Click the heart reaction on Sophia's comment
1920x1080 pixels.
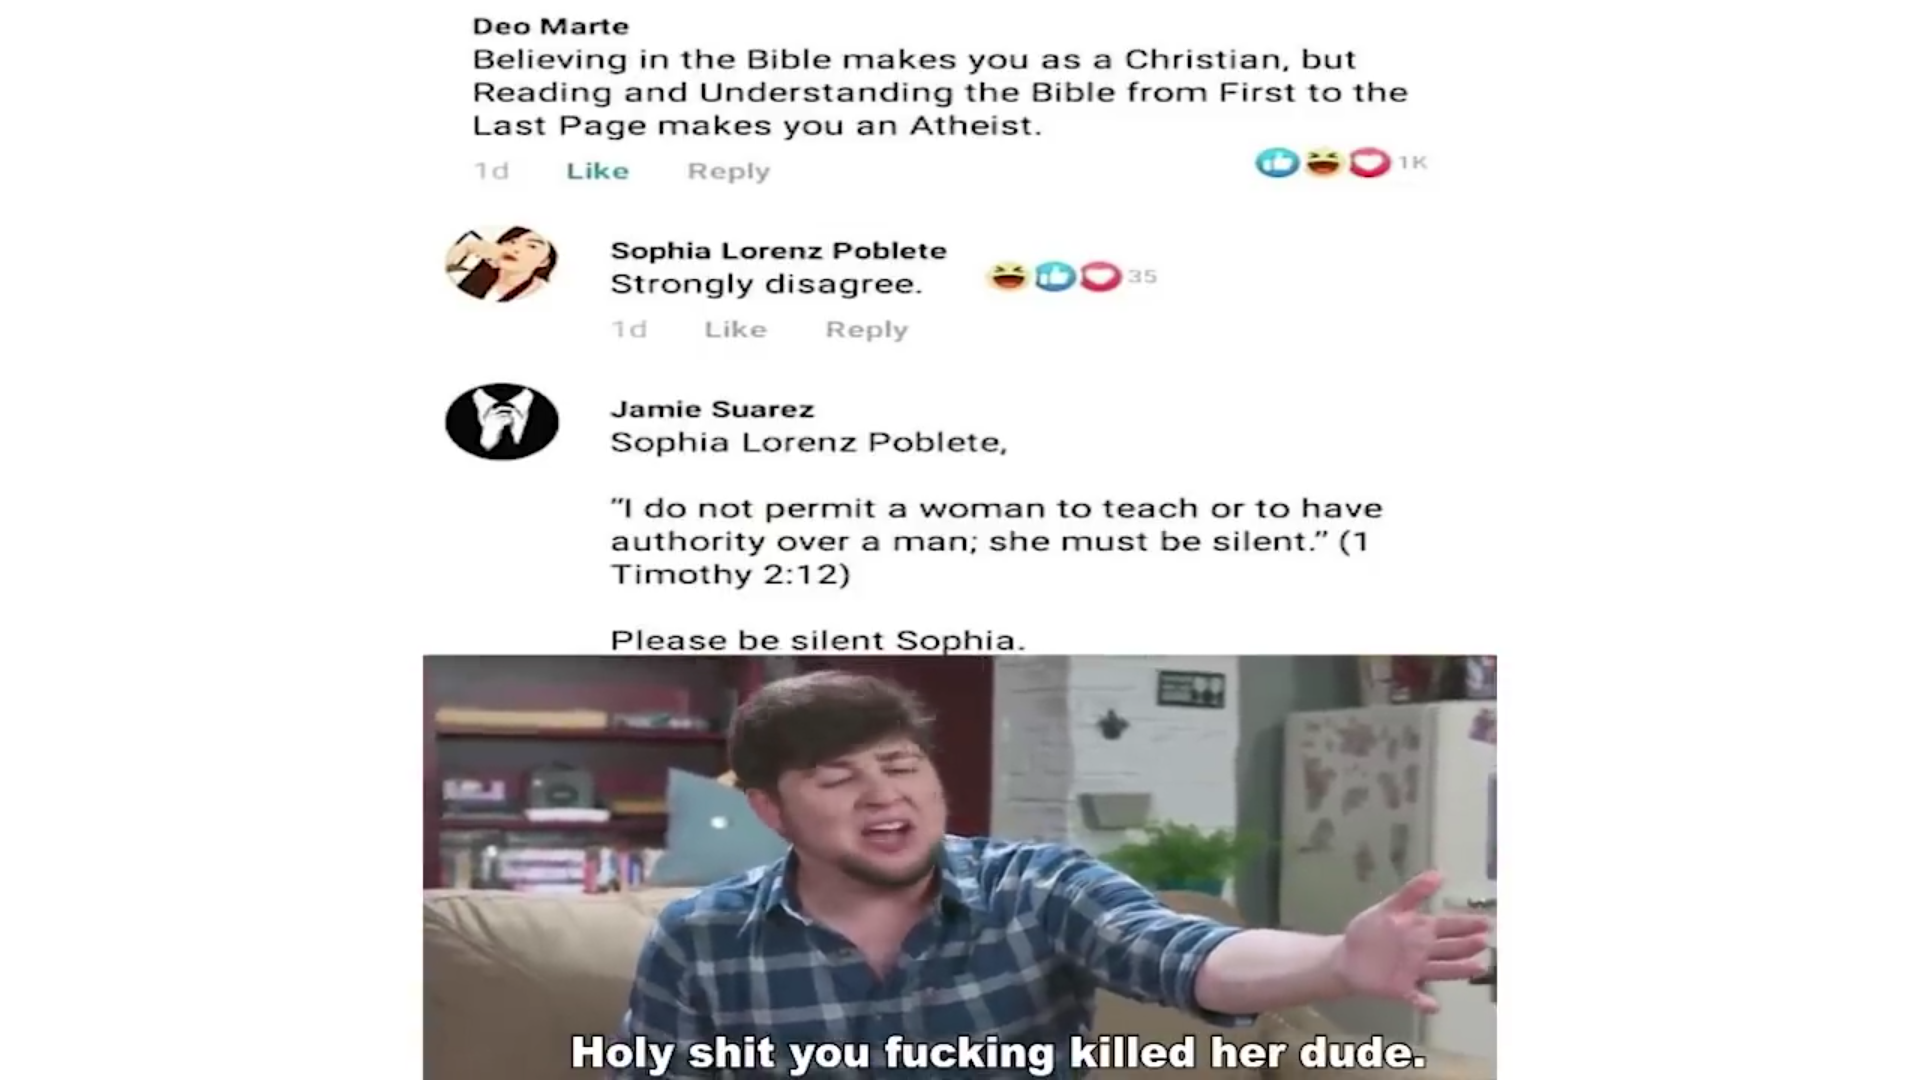(x=1100, y=276)
